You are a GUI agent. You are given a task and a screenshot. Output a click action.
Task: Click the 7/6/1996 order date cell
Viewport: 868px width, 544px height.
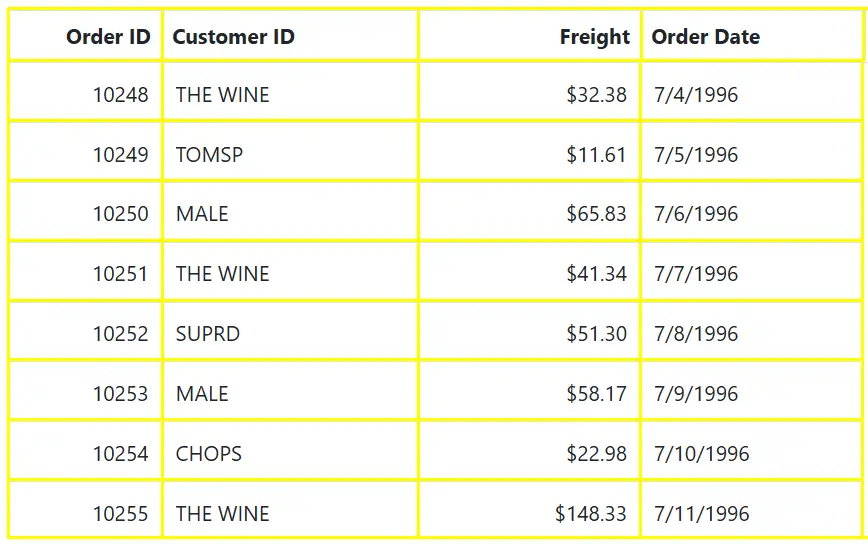point(696,214)
